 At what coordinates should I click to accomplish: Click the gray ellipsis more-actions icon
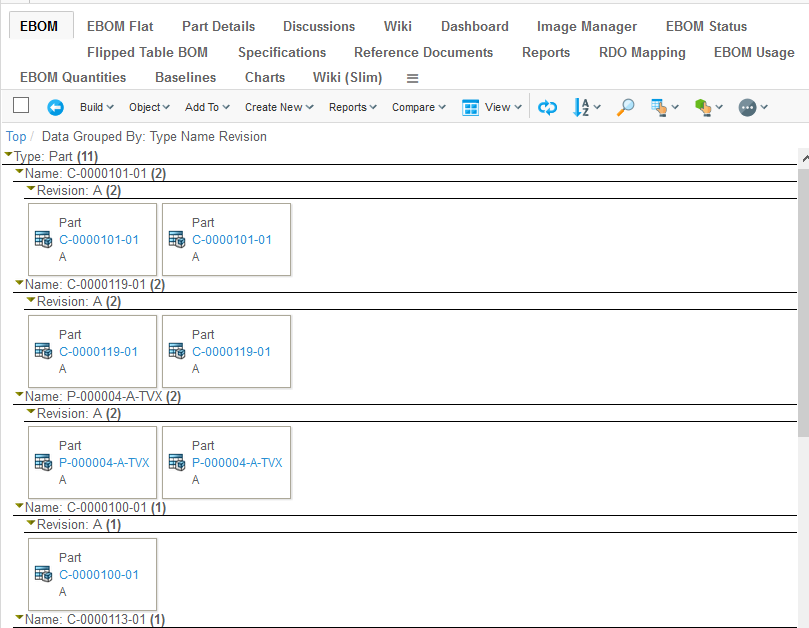tap(747, 107)
